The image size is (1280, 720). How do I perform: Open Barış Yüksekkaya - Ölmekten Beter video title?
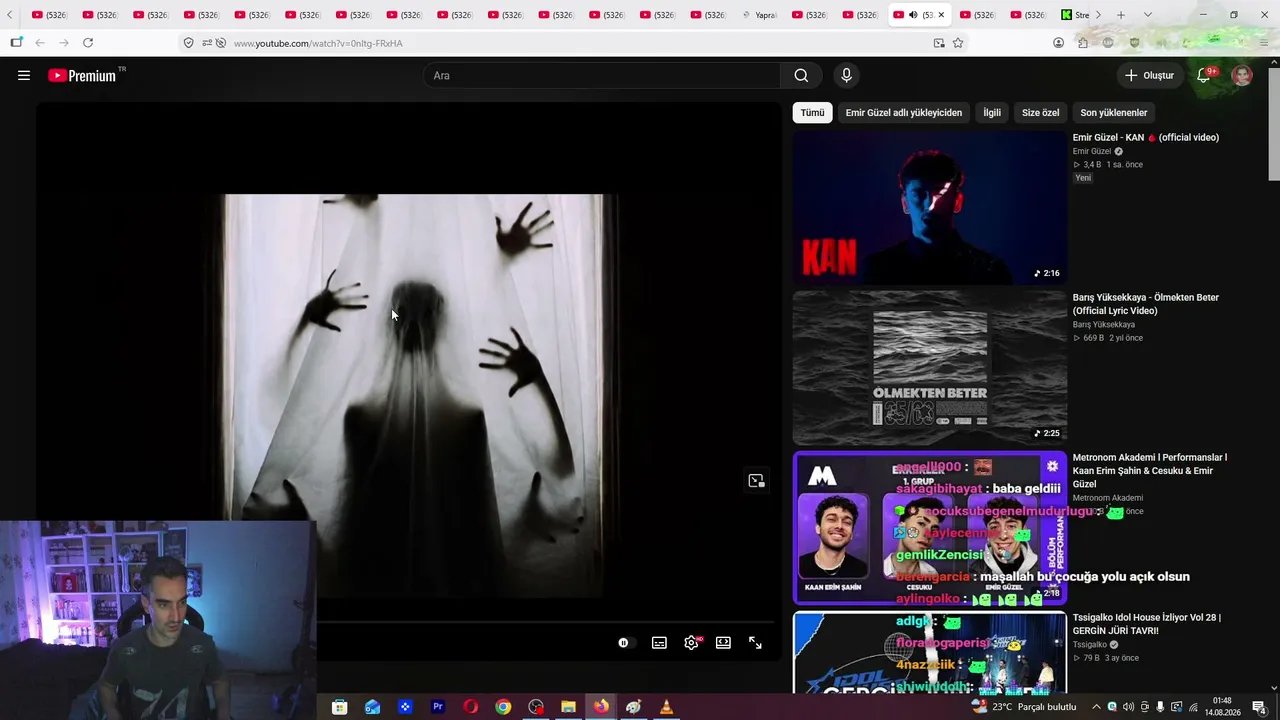click(1146, 304)
